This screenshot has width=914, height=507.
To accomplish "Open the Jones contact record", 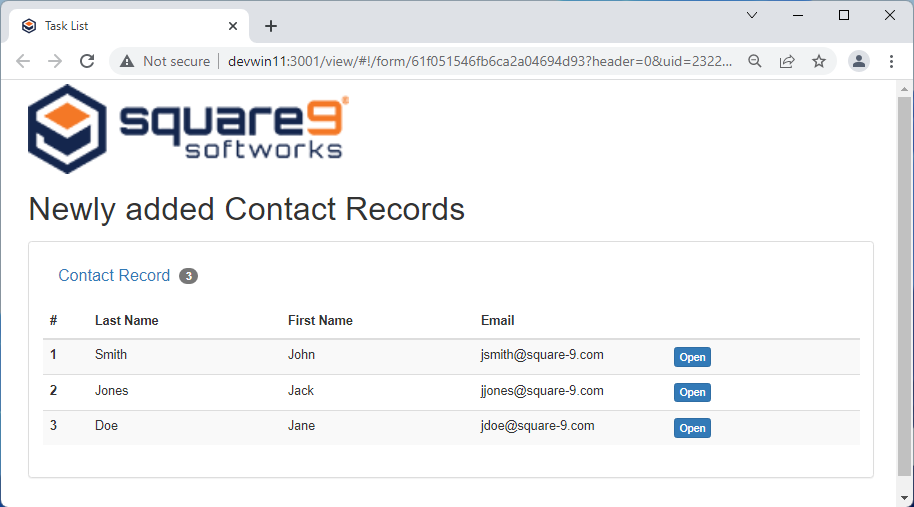I will 692,392.
